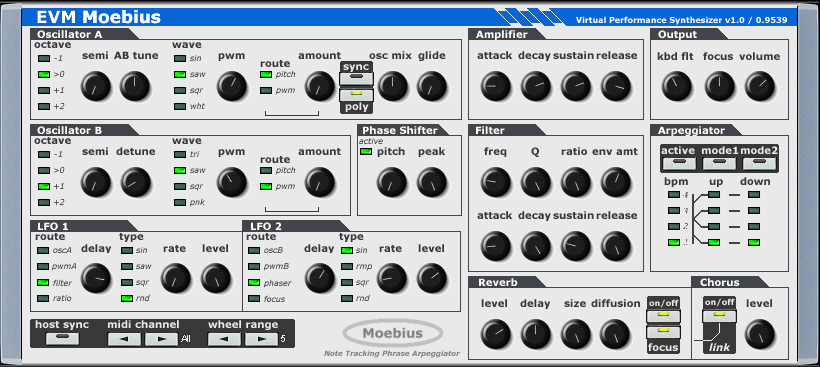Click the Filter Q knob
820x367 pixels.
click(x=536, y=182)
